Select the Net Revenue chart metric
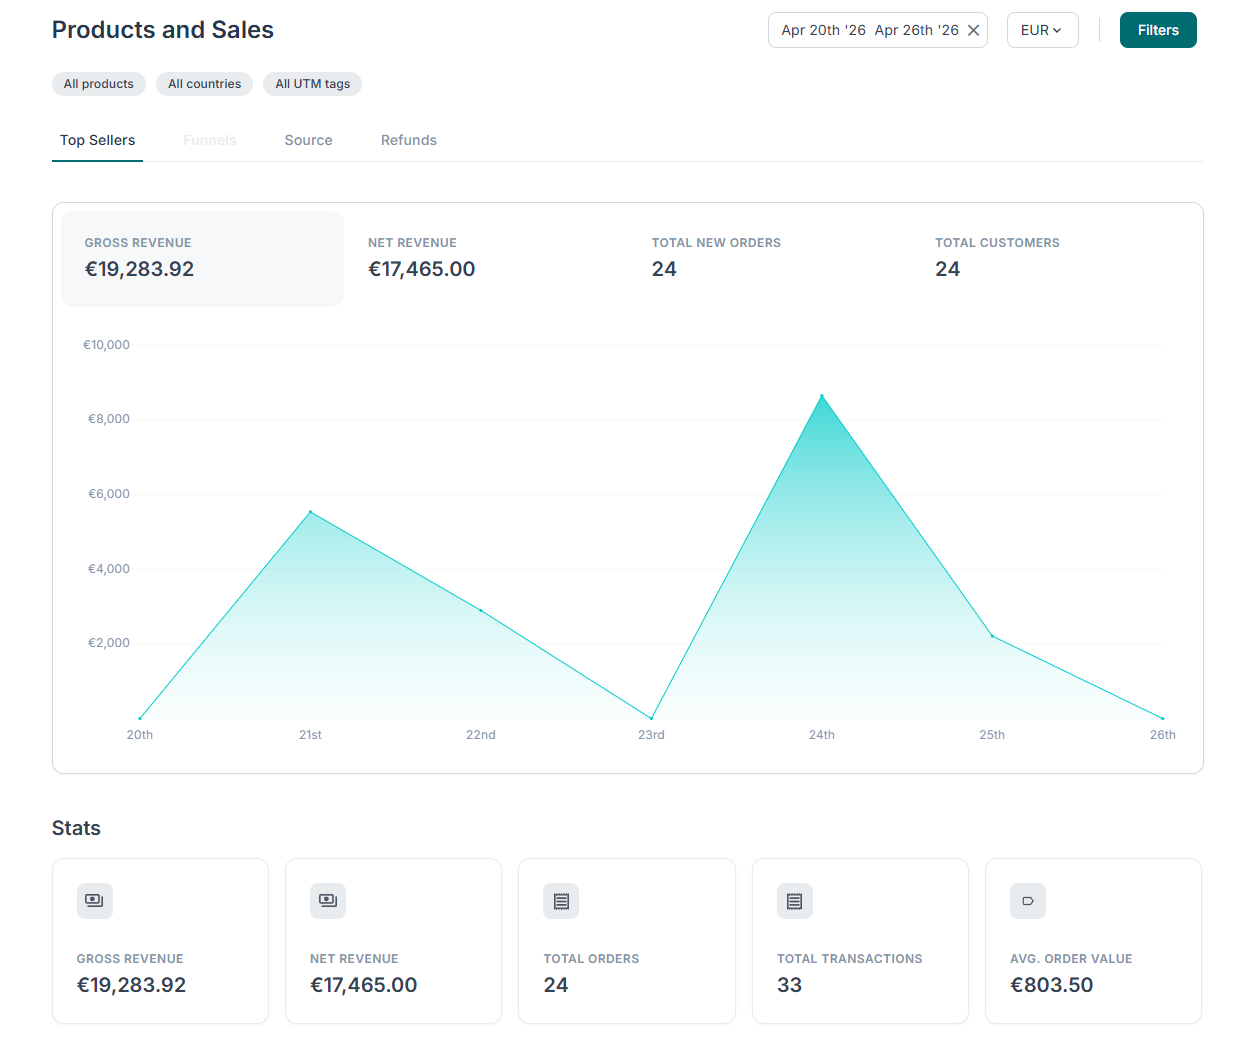 pyautogui.click(x=486, y=259)
